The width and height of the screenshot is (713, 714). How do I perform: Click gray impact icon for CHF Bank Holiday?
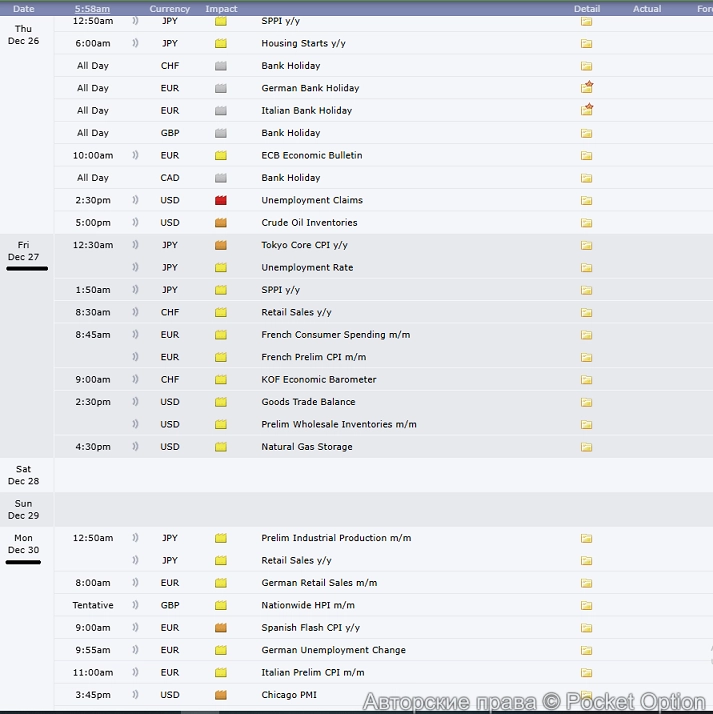tap(221, 66)
